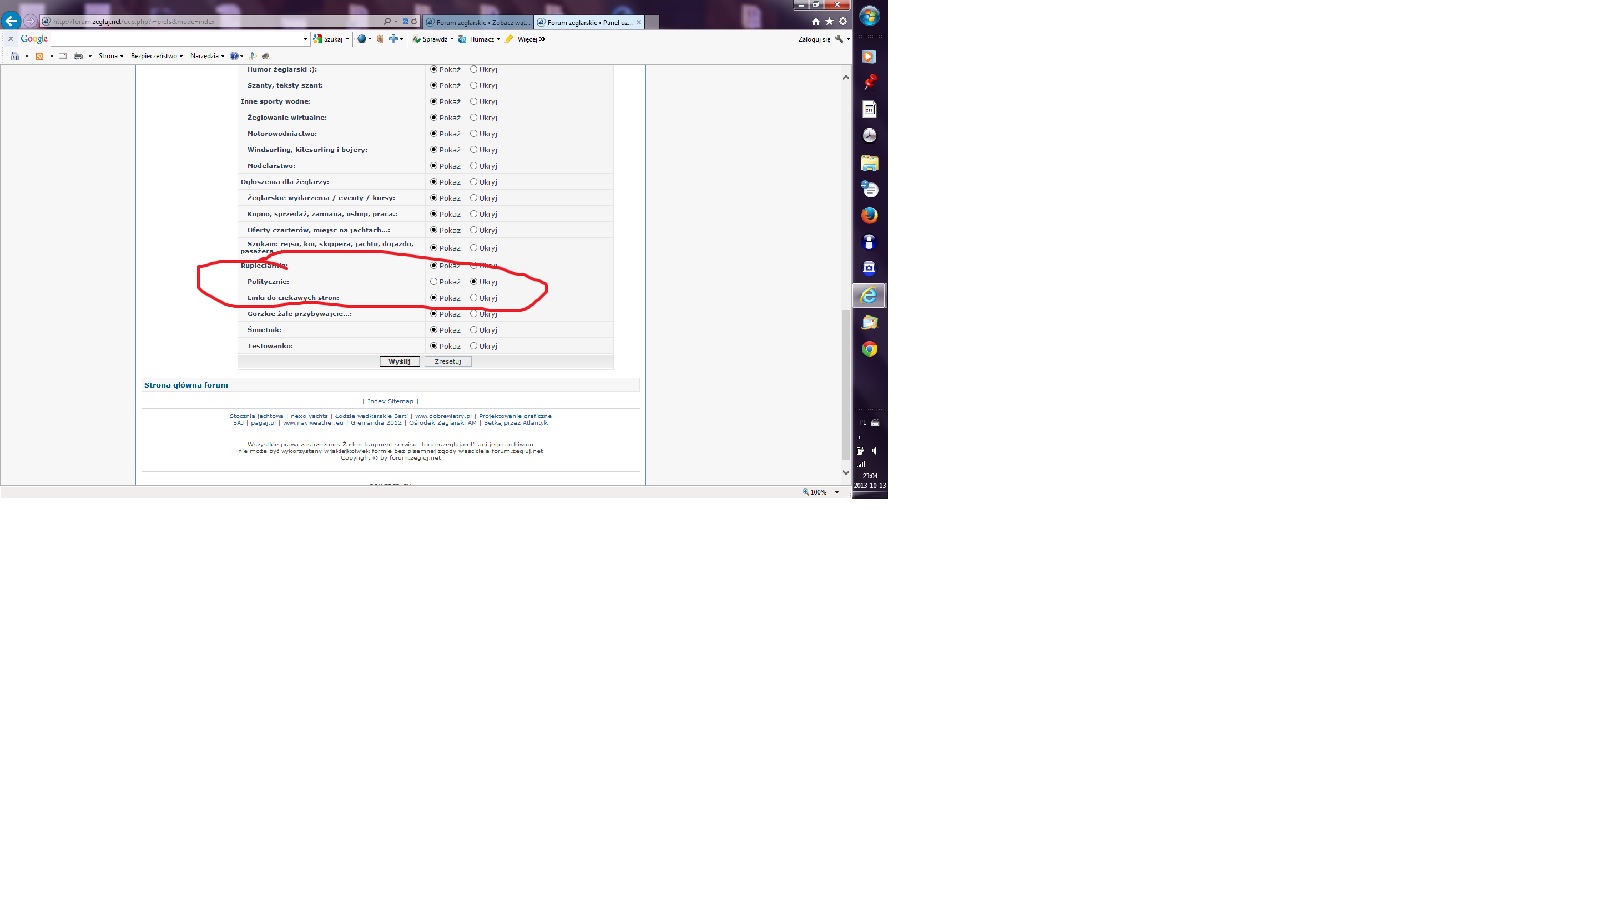Open the Windows Start orb
Screen dimensions: 1600x900
pyautogui.click(x=869, y=16)
